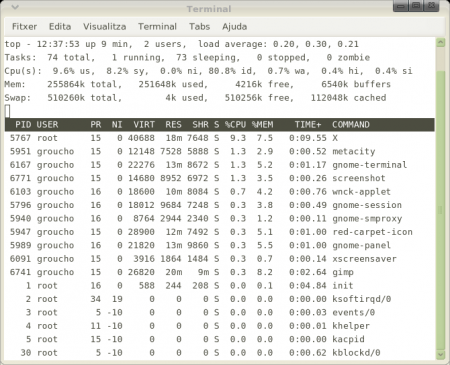Select the init process name

point(343,286)
